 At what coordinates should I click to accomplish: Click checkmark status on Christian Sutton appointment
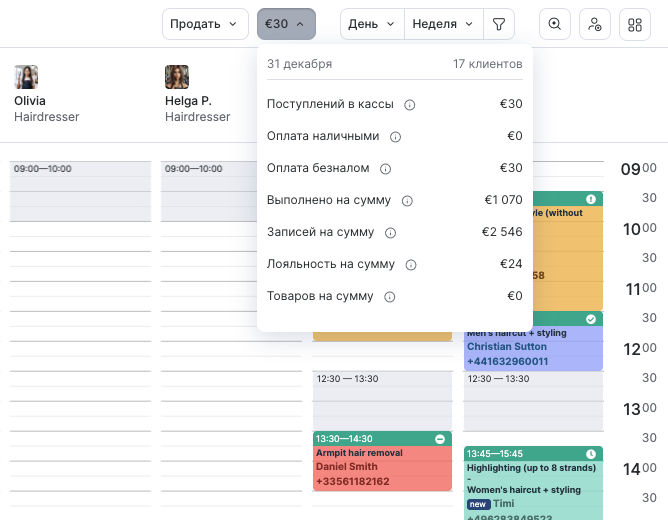590,319
